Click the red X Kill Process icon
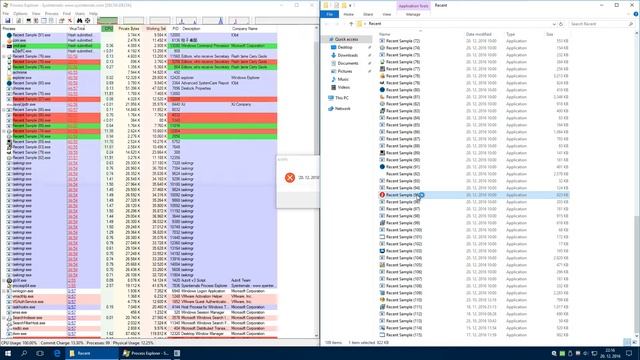The image size is (640, 360). click(x=70, y=20)
